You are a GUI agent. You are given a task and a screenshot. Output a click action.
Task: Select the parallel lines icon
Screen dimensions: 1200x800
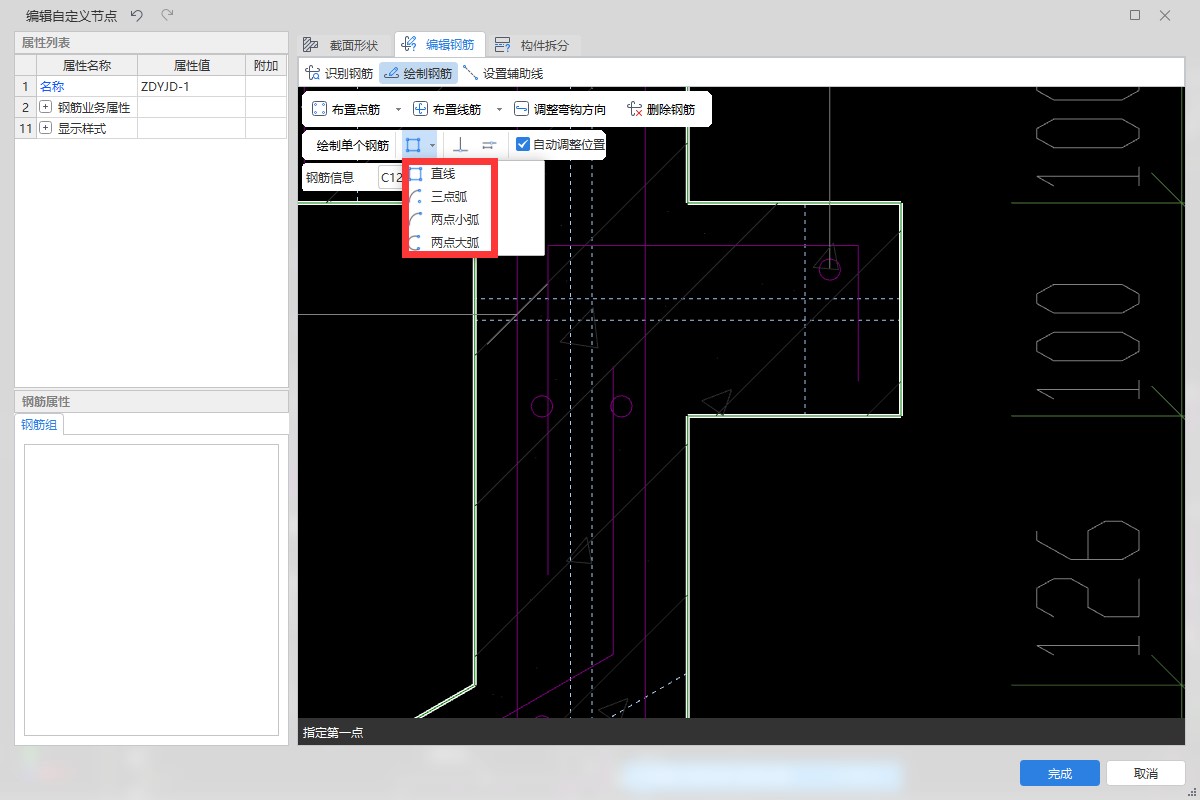click(489, 145)
